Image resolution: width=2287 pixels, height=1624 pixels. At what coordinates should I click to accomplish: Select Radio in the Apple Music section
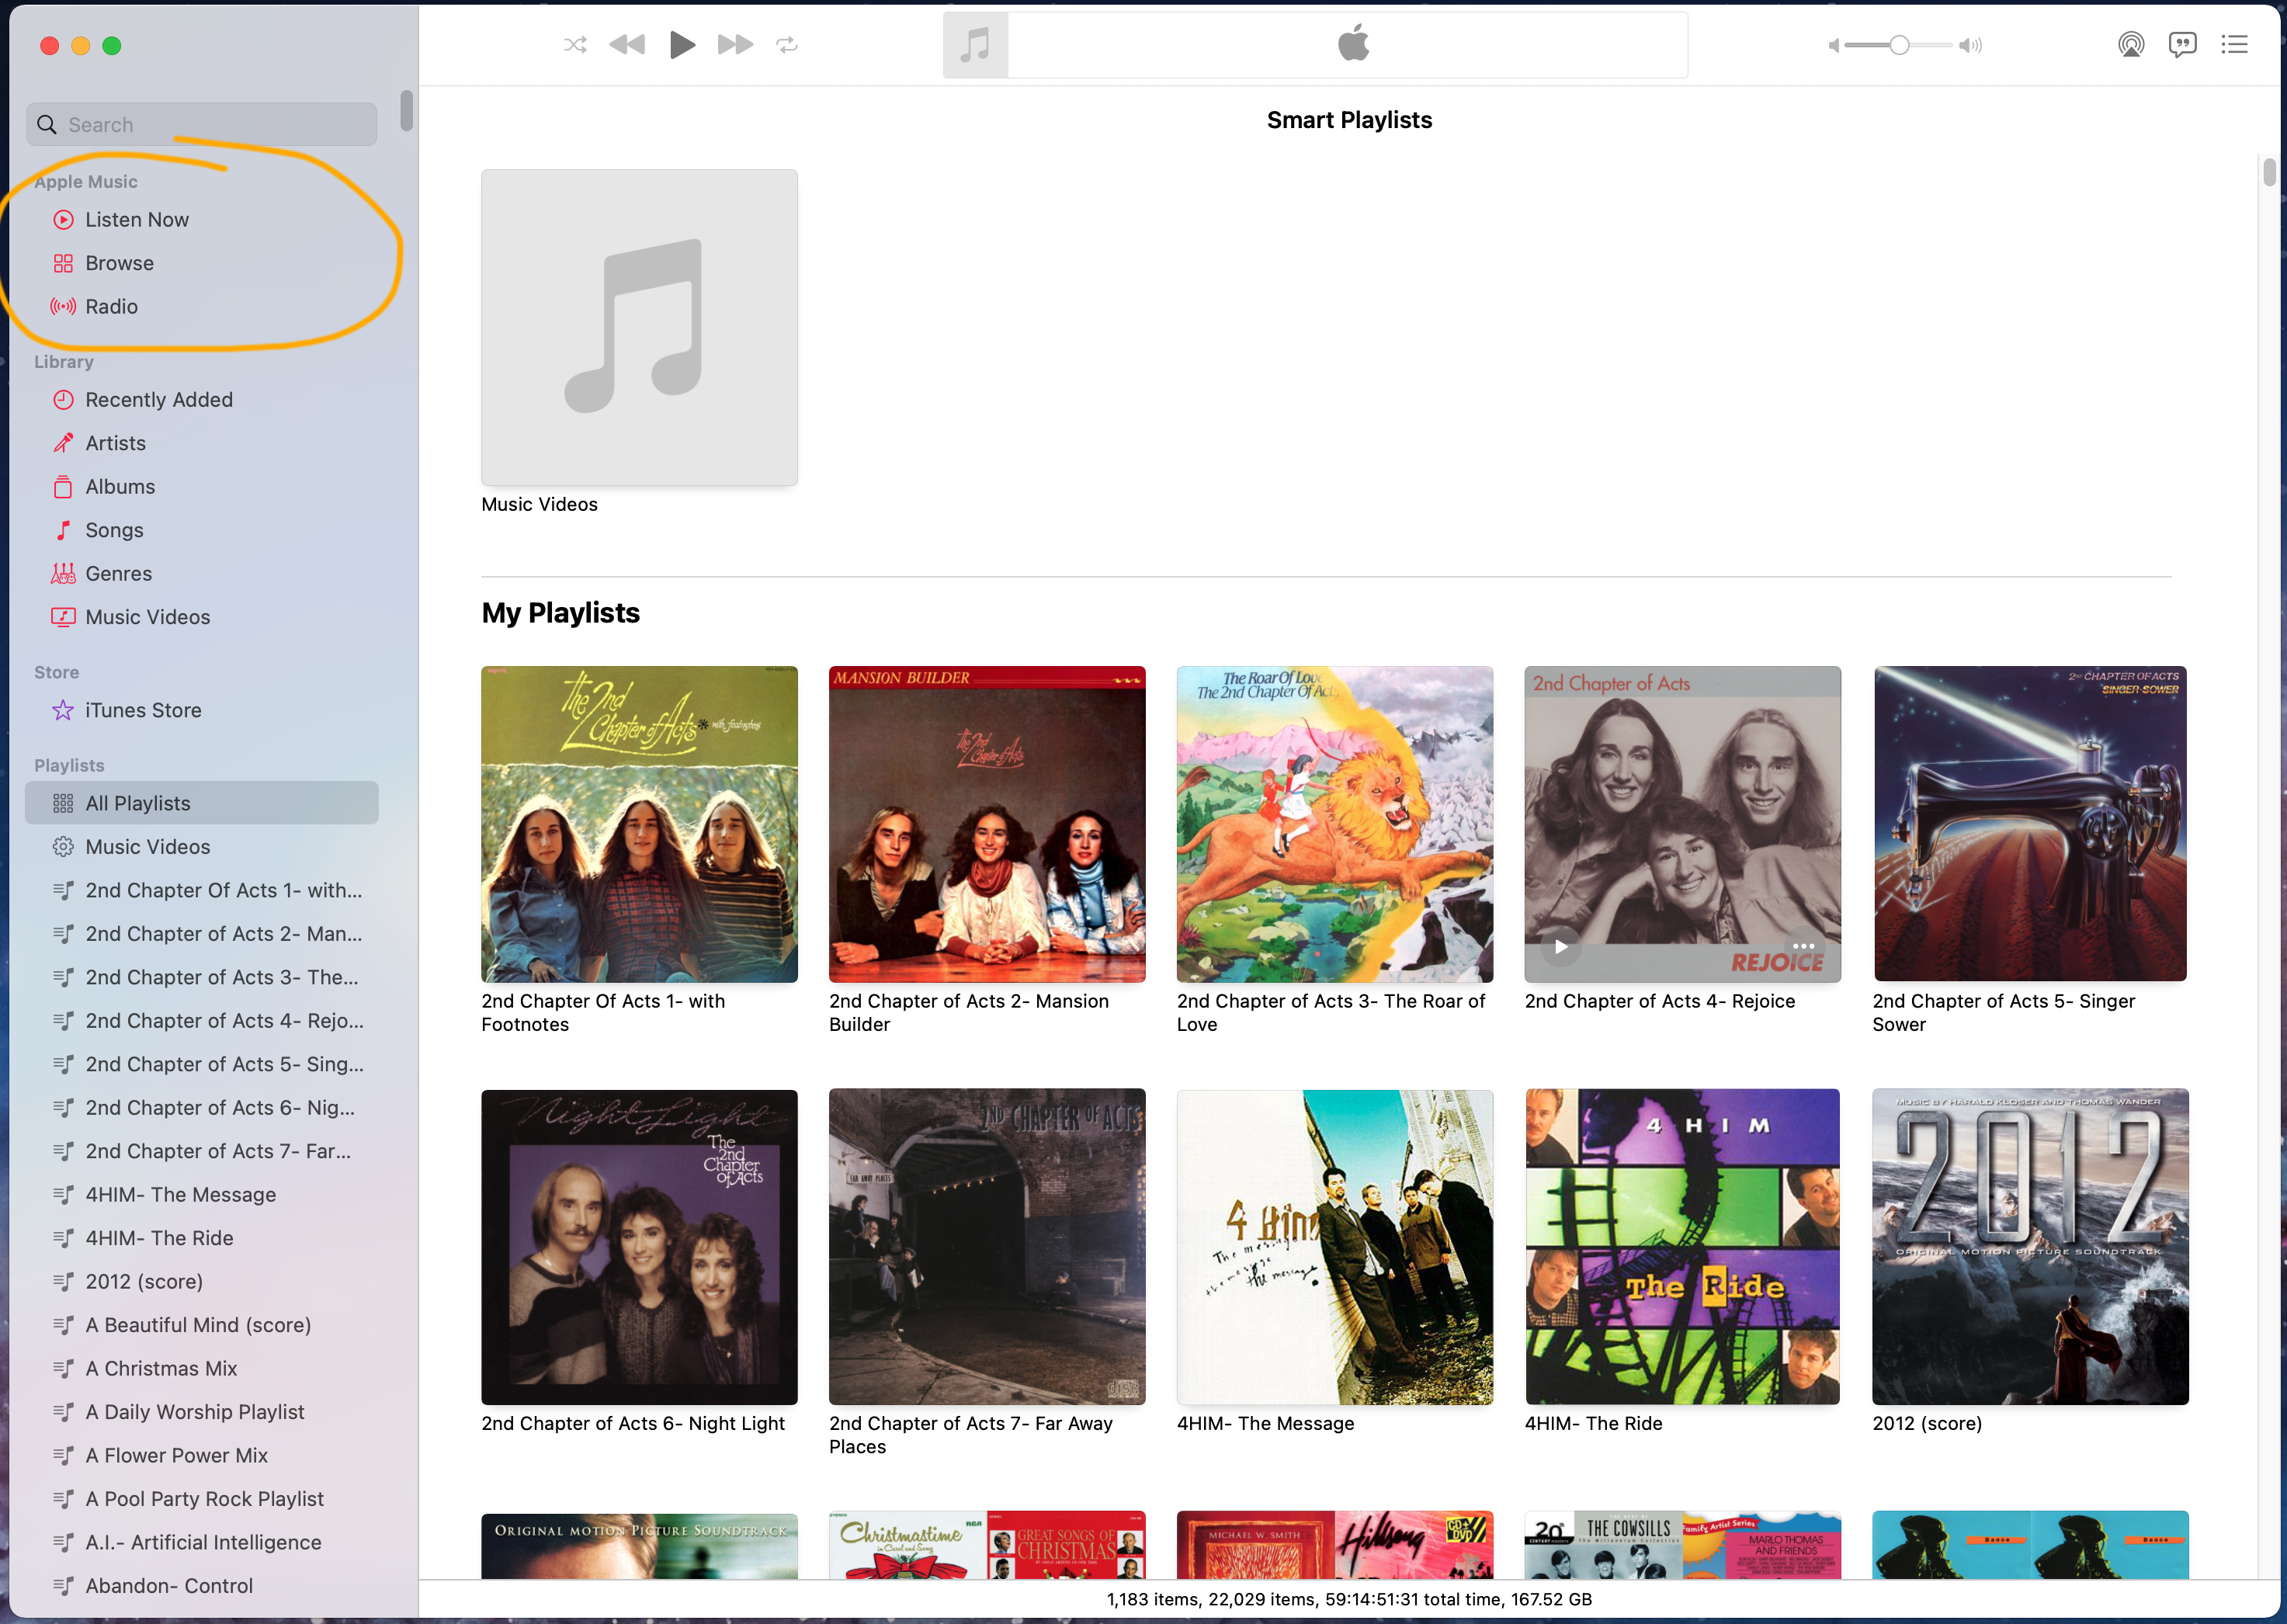(x=111, y=307)
